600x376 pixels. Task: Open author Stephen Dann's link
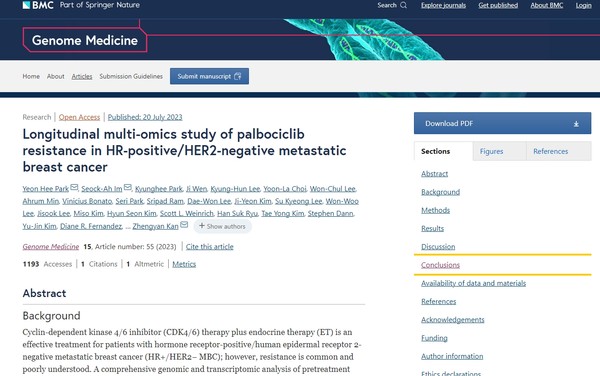coord(331,214)
